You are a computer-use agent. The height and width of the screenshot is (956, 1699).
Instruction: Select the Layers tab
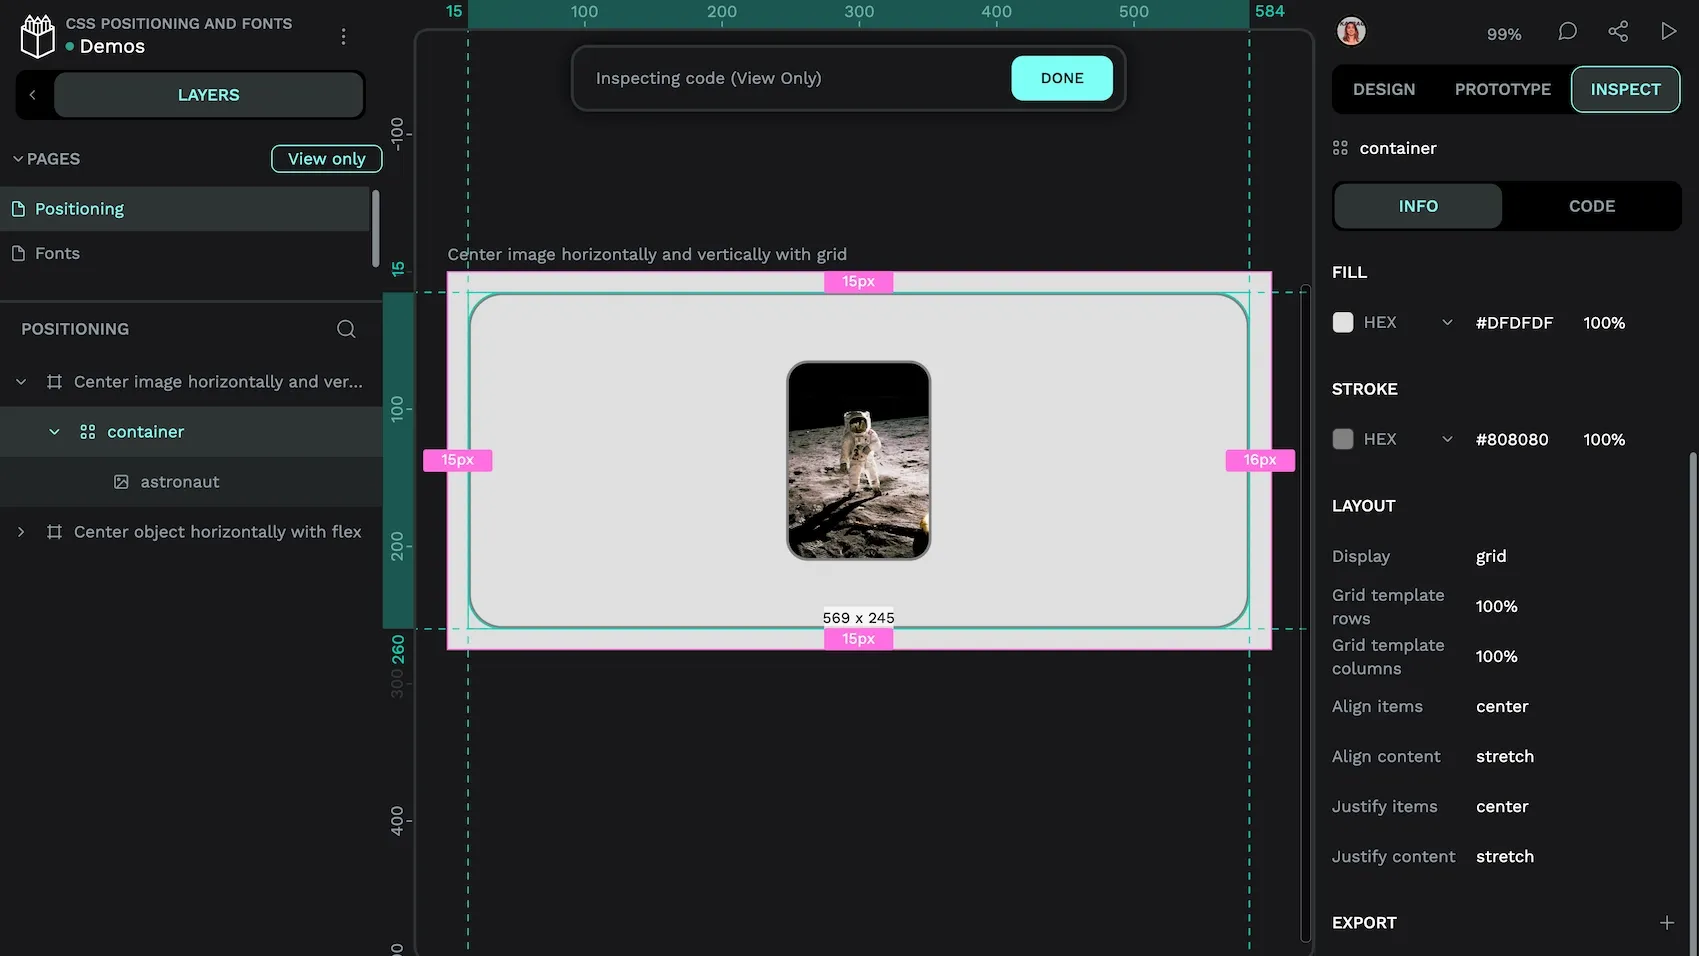[x=208, y=95]
